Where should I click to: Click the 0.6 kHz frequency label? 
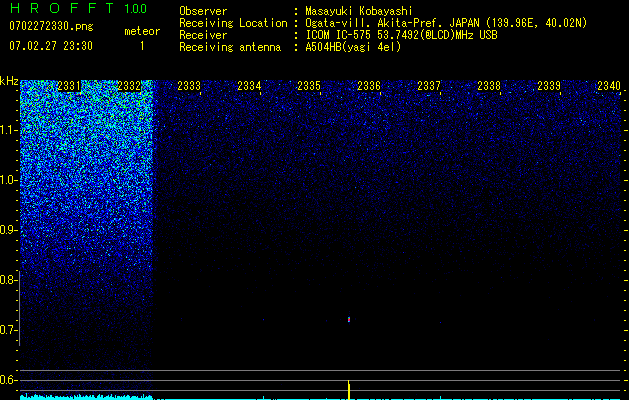coord(8,380)
